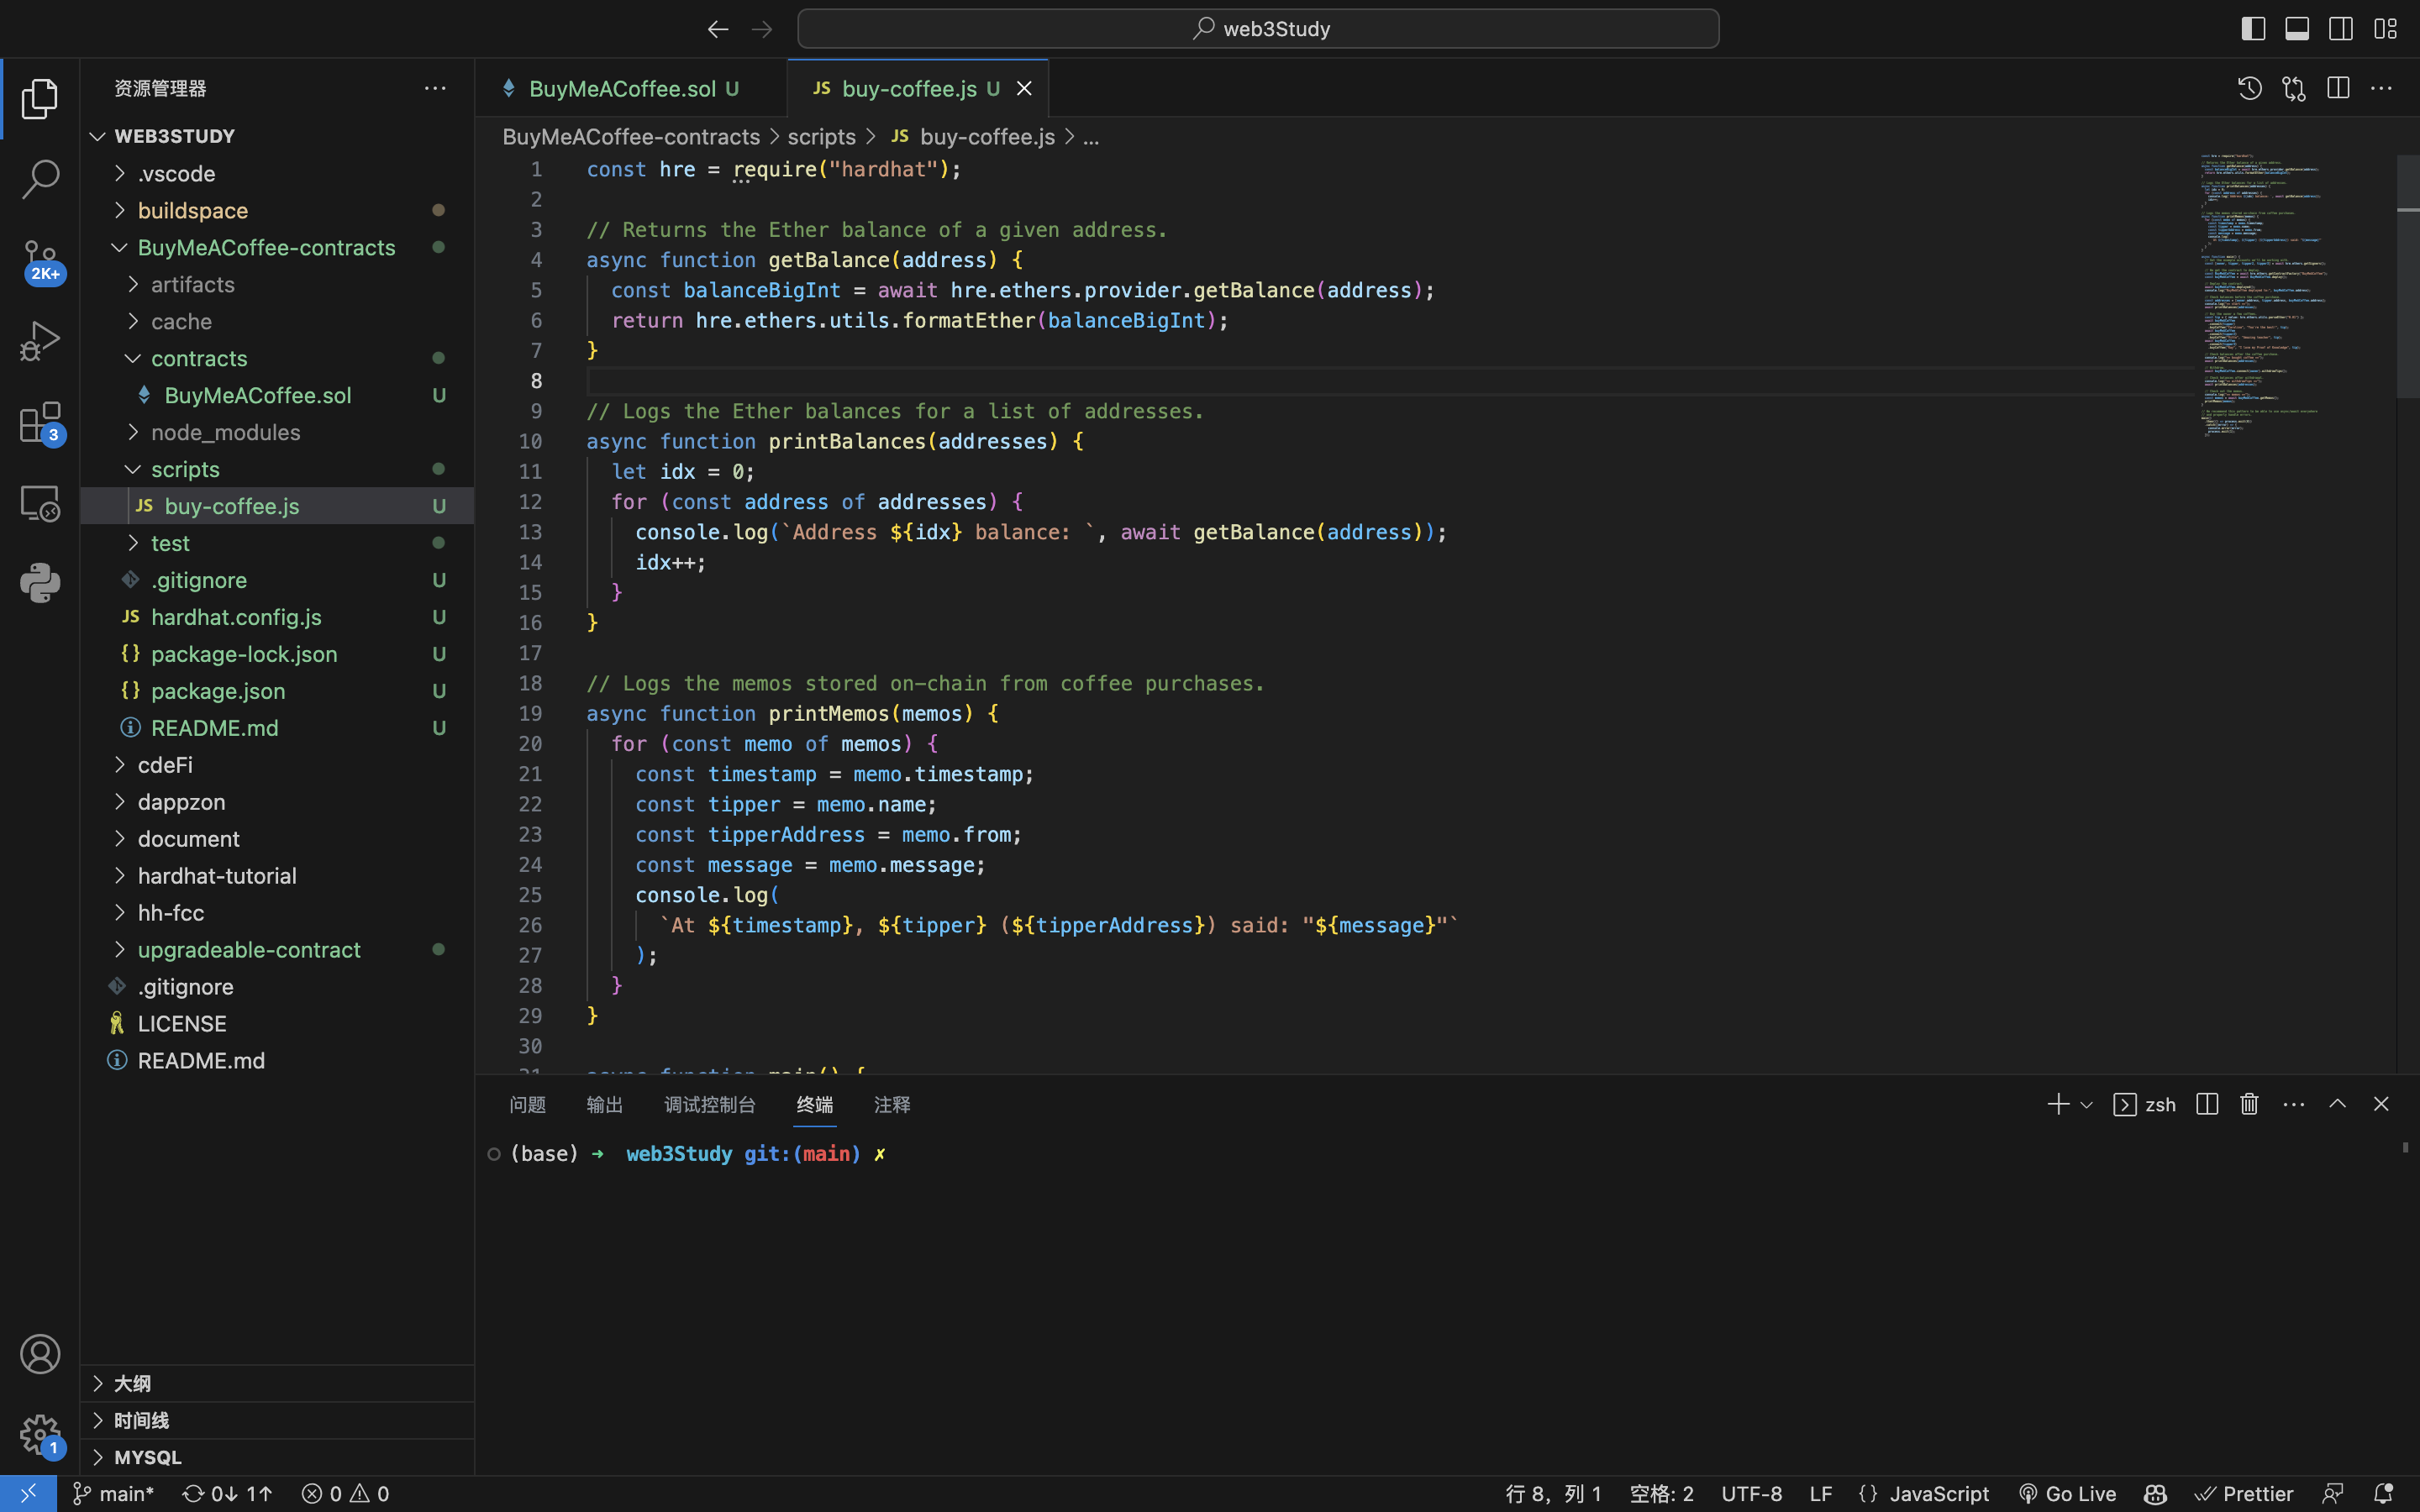The width and height of the screenshot is (2420, 1512).
Task: Switch to the 调试控制台 debug console tab
Action: [x=710, y=1105]
